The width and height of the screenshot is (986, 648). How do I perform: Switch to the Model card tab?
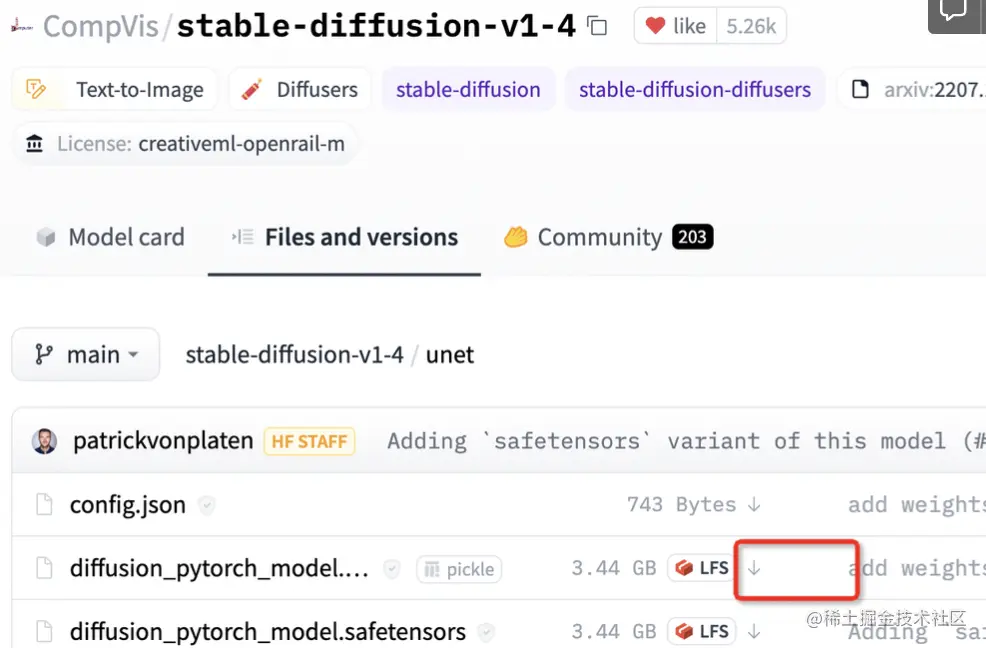tap(110, 238)
